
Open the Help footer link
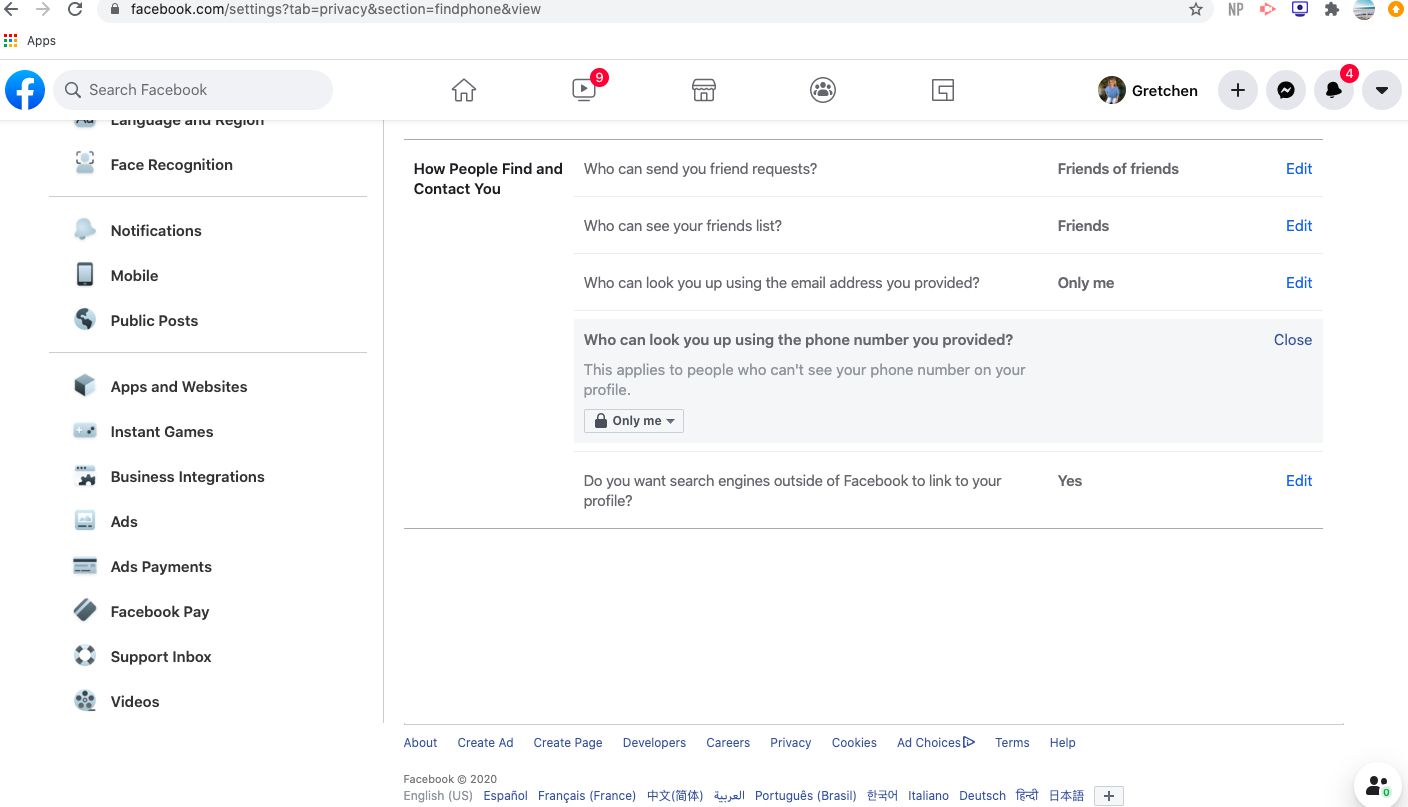[1063, 743]
